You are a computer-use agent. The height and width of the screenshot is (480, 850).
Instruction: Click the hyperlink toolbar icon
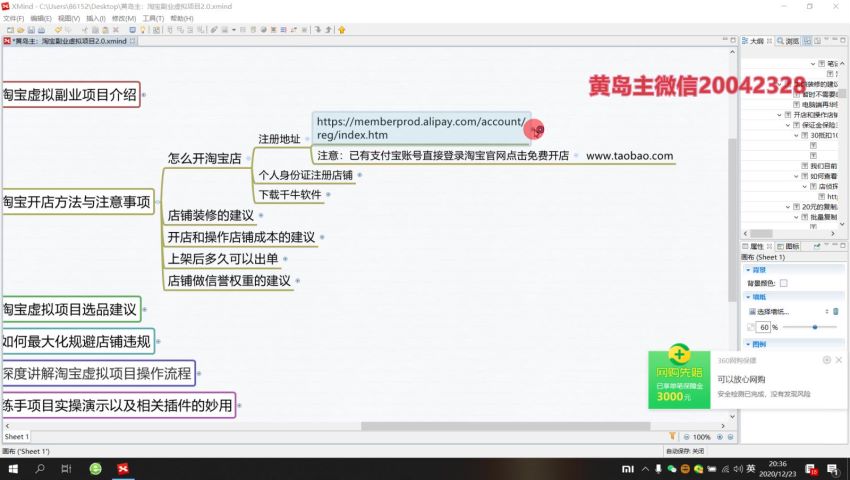(214, 30)
